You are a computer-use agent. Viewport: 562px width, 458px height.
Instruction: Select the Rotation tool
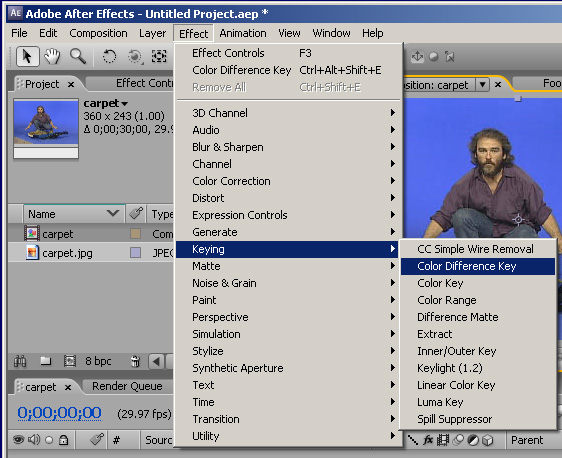pos(109,57)
